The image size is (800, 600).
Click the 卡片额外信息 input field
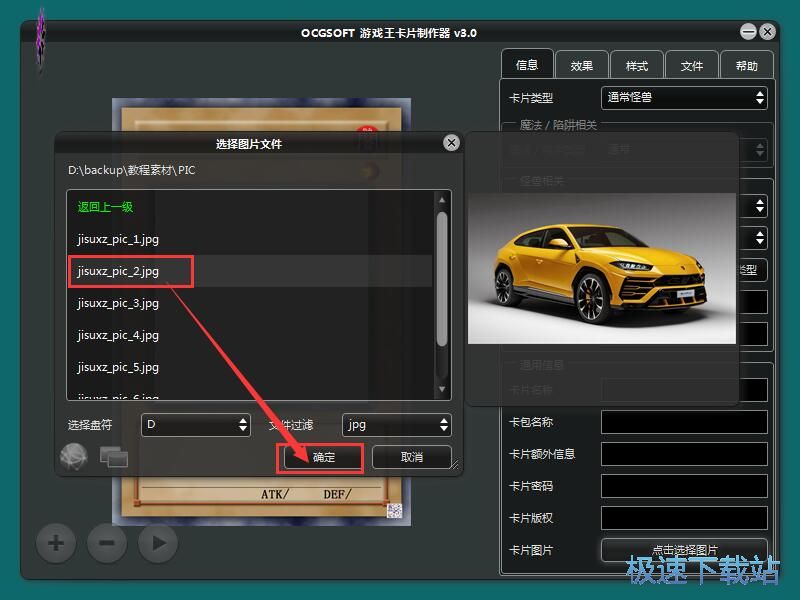[x=684, y=454]
